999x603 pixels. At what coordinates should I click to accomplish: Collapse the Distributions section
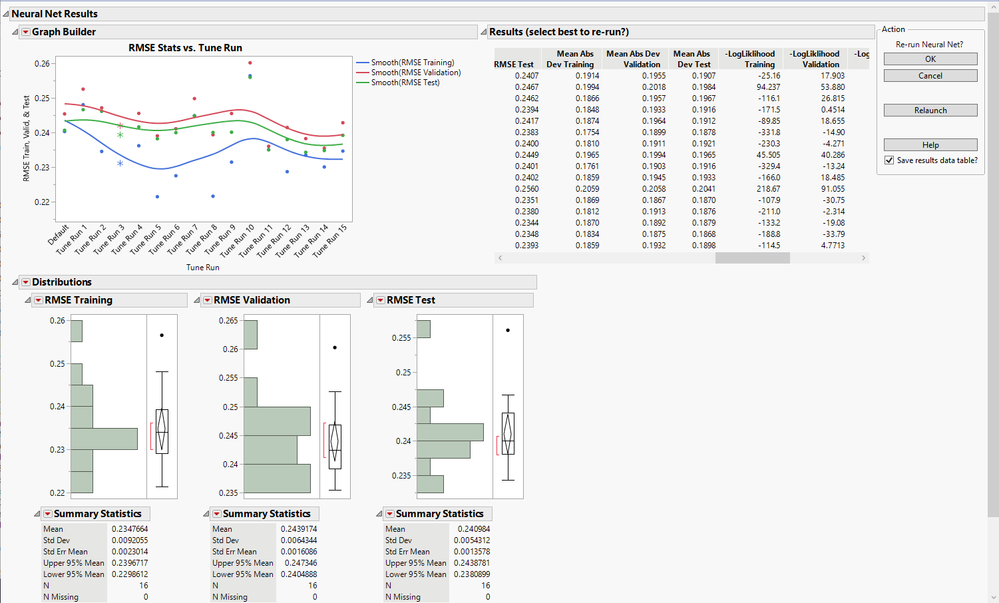[15, 282]
